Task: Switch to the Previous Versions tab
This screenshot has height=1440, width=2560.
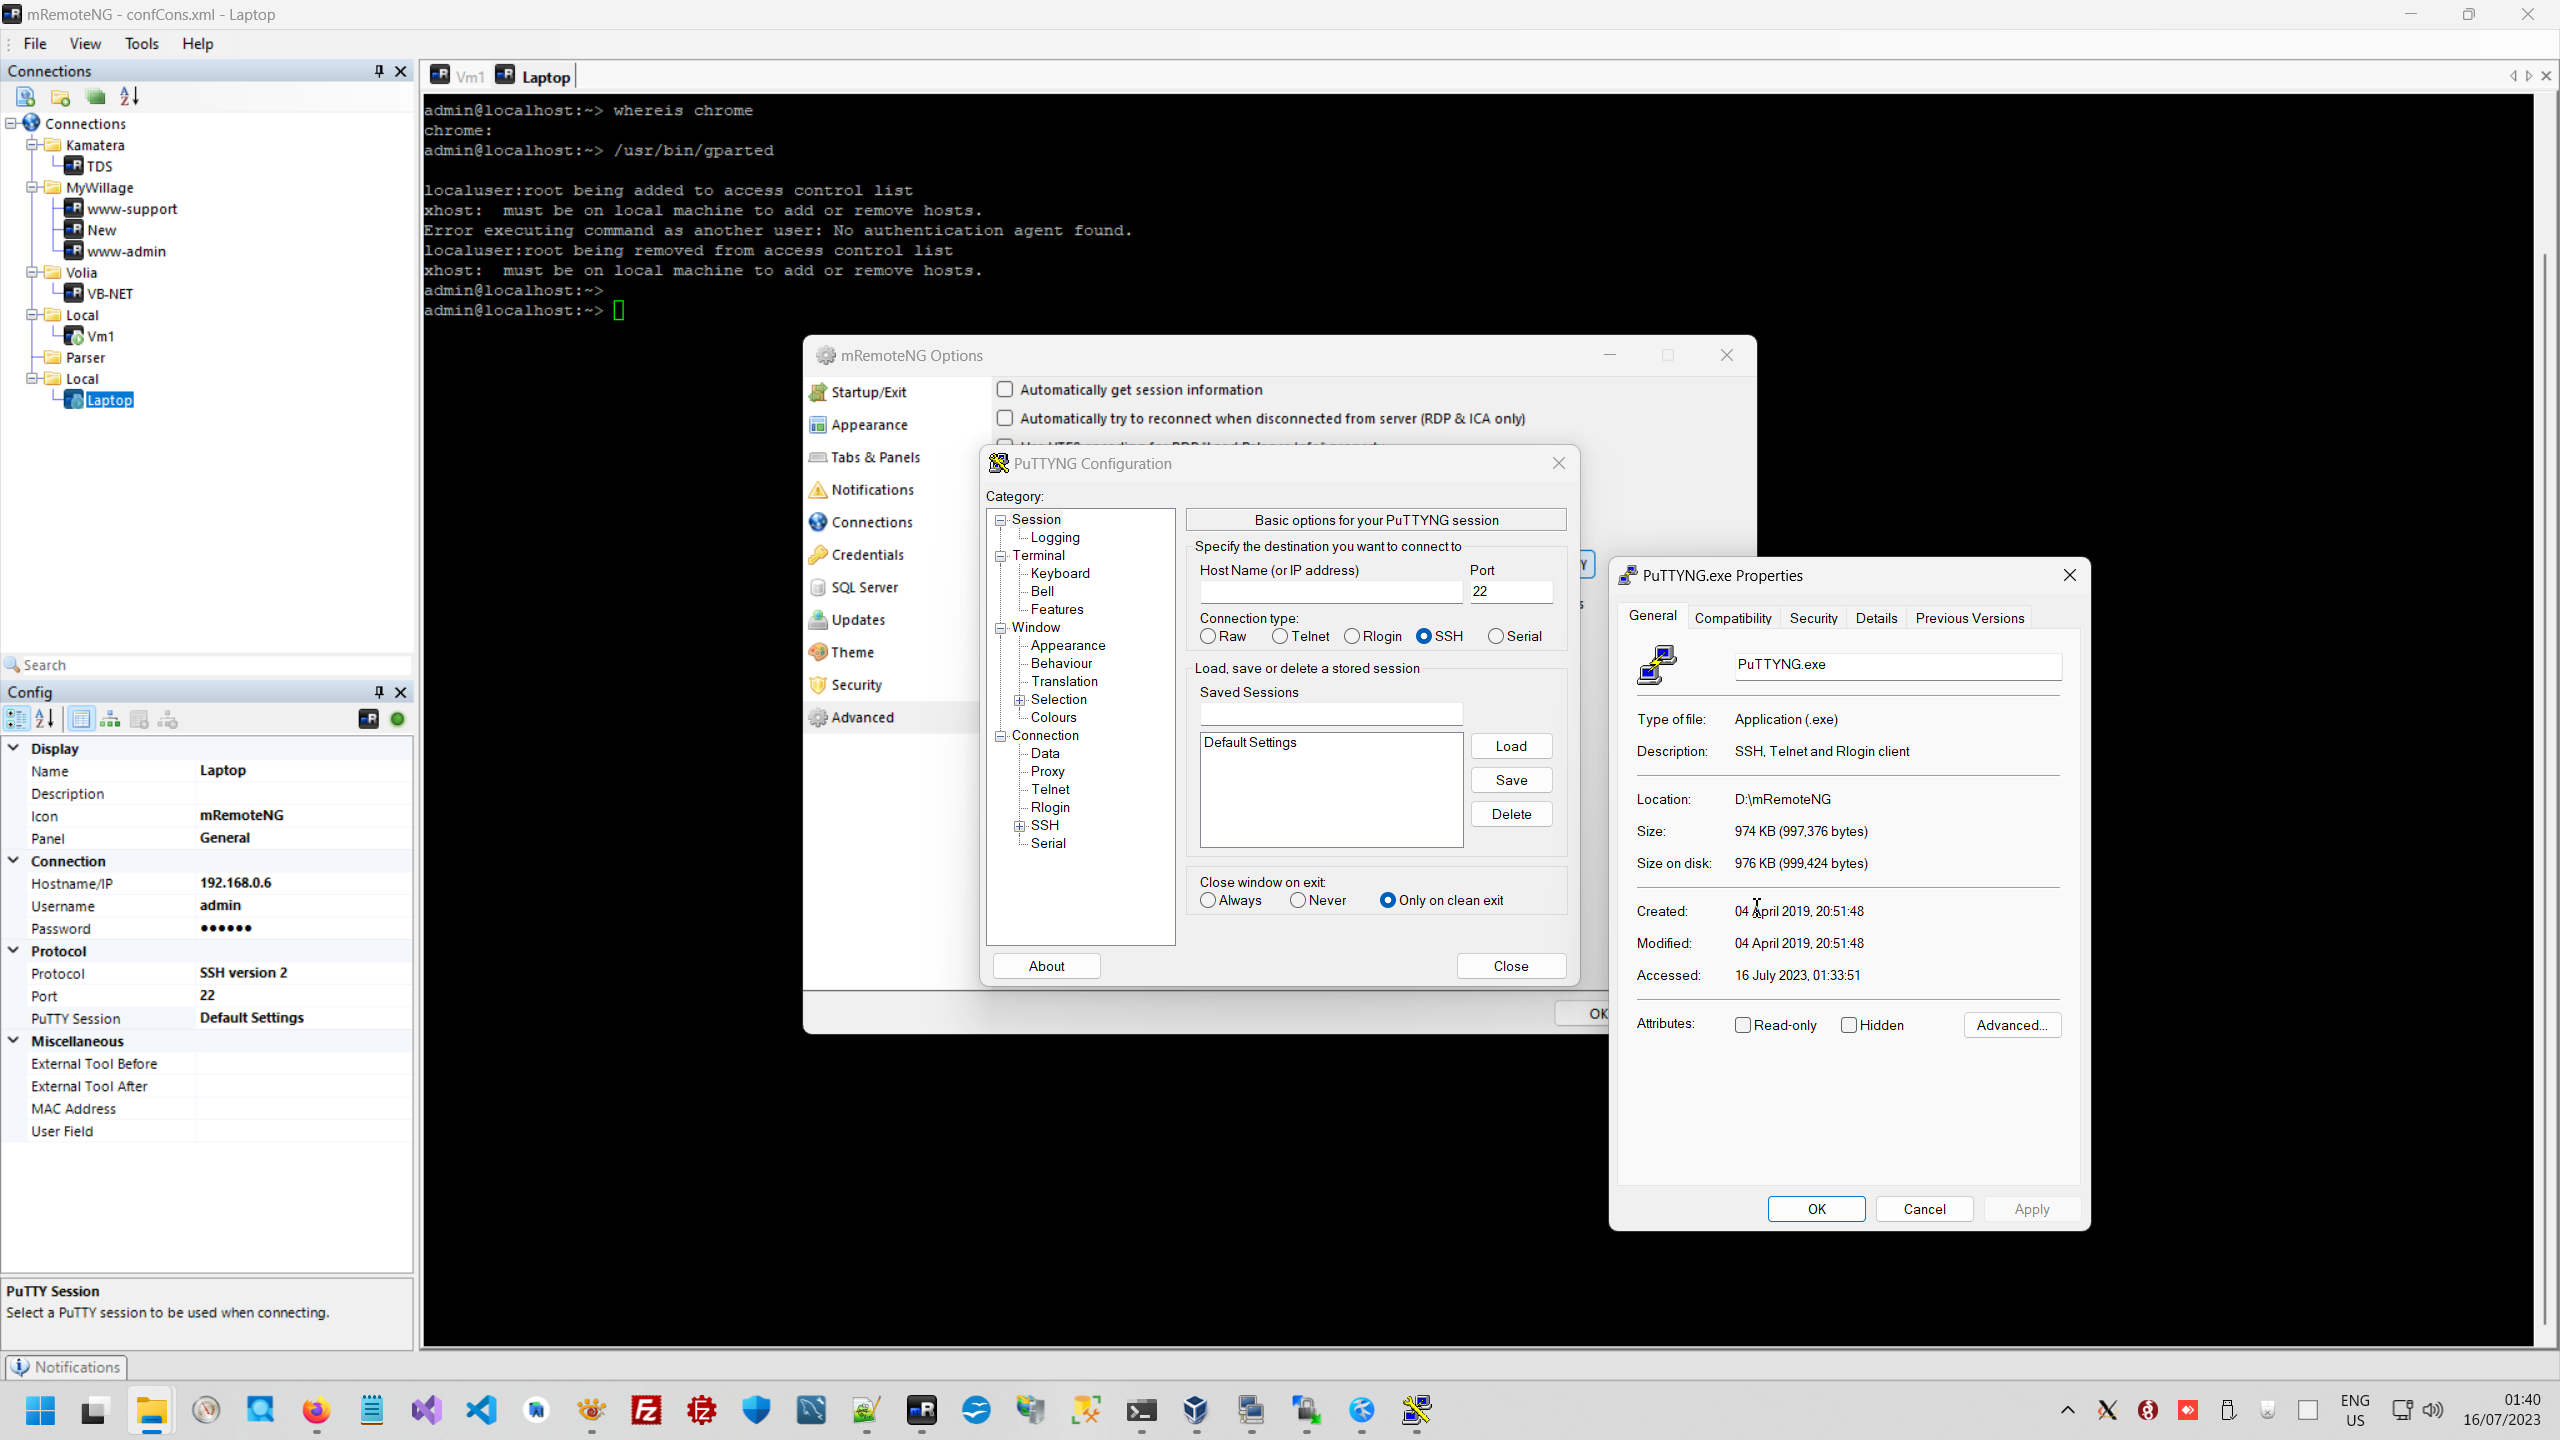Action: 1969,617
